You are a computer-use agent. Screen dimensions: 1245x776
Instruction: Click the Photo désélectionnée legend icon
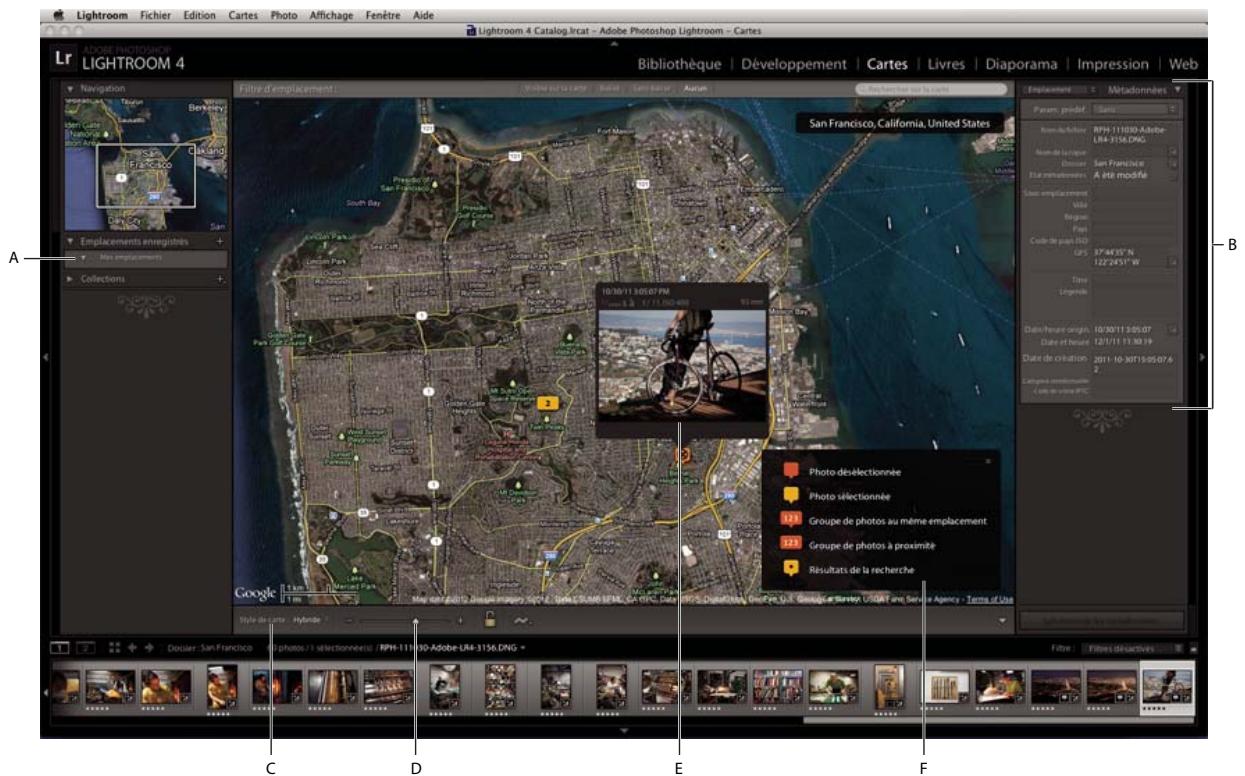point(791,470)
